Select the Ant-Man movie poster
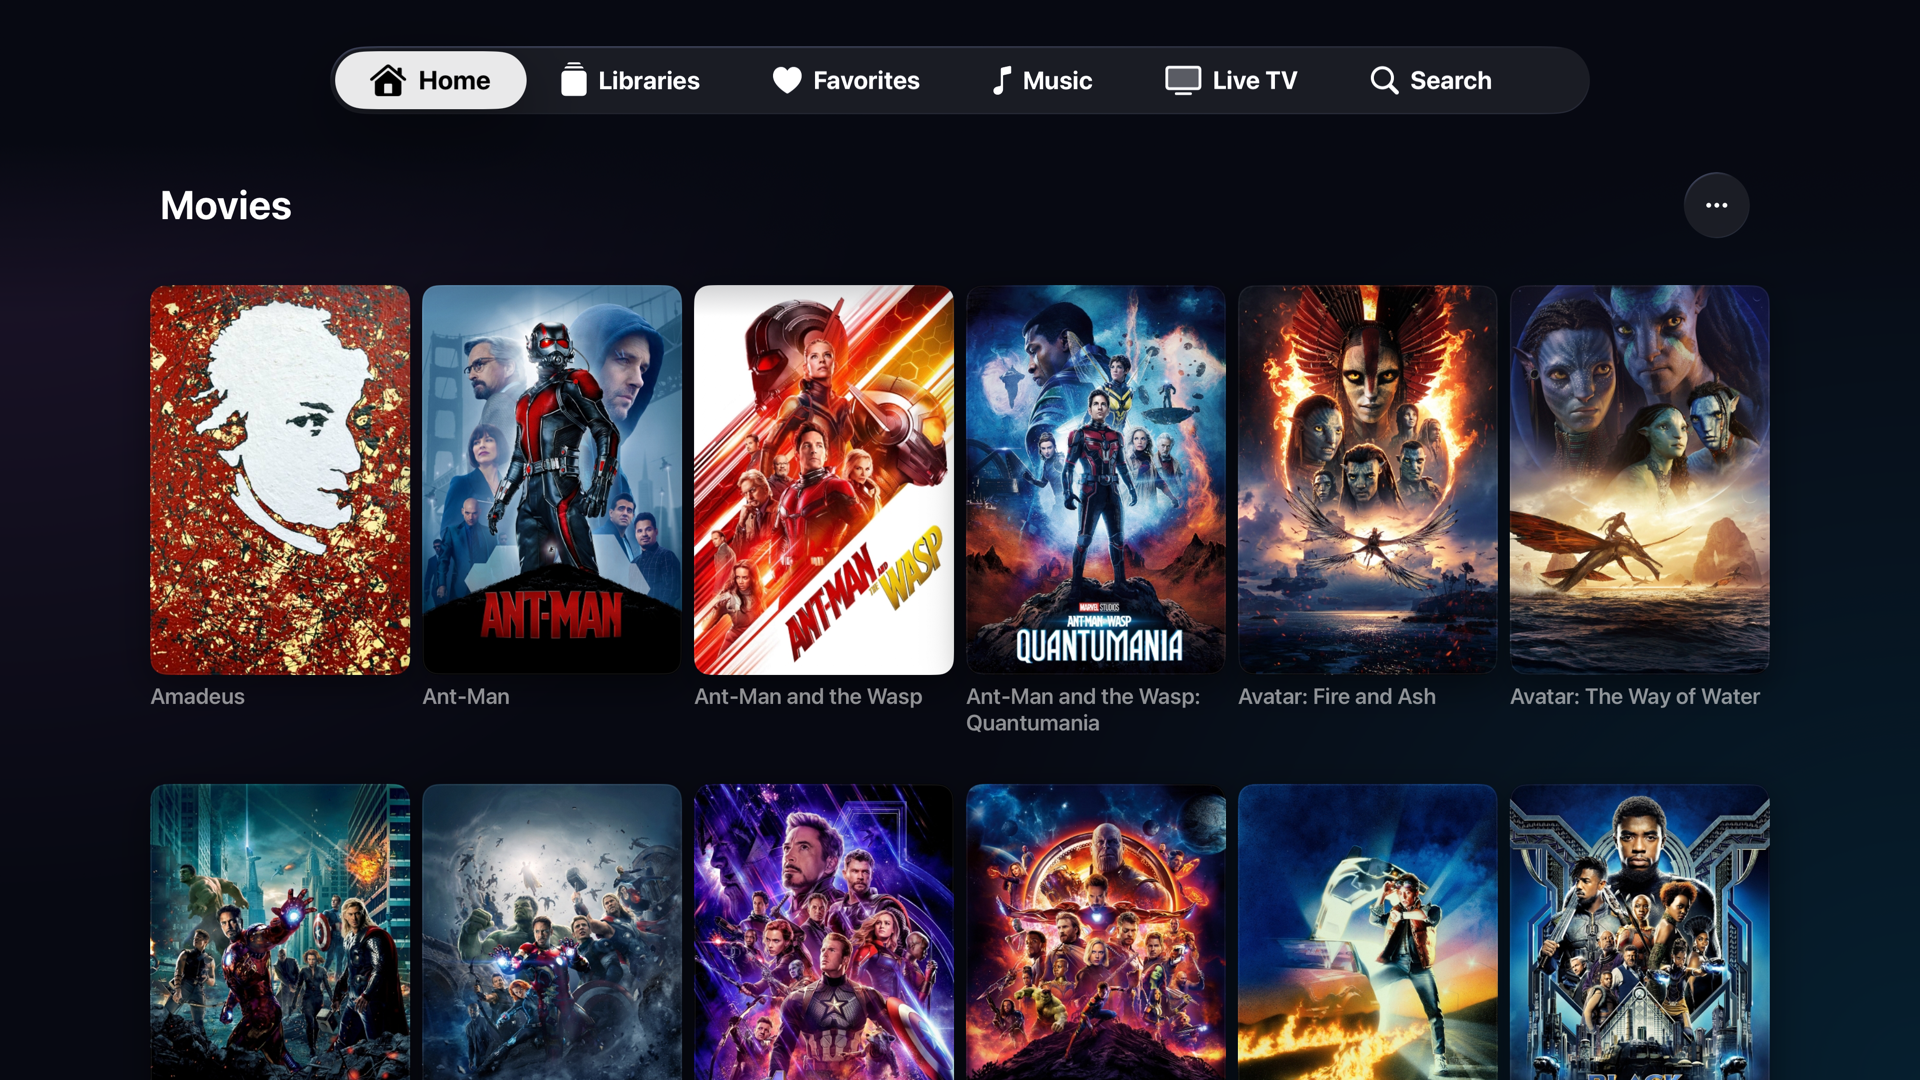1920x1080 pixels. 552,480
